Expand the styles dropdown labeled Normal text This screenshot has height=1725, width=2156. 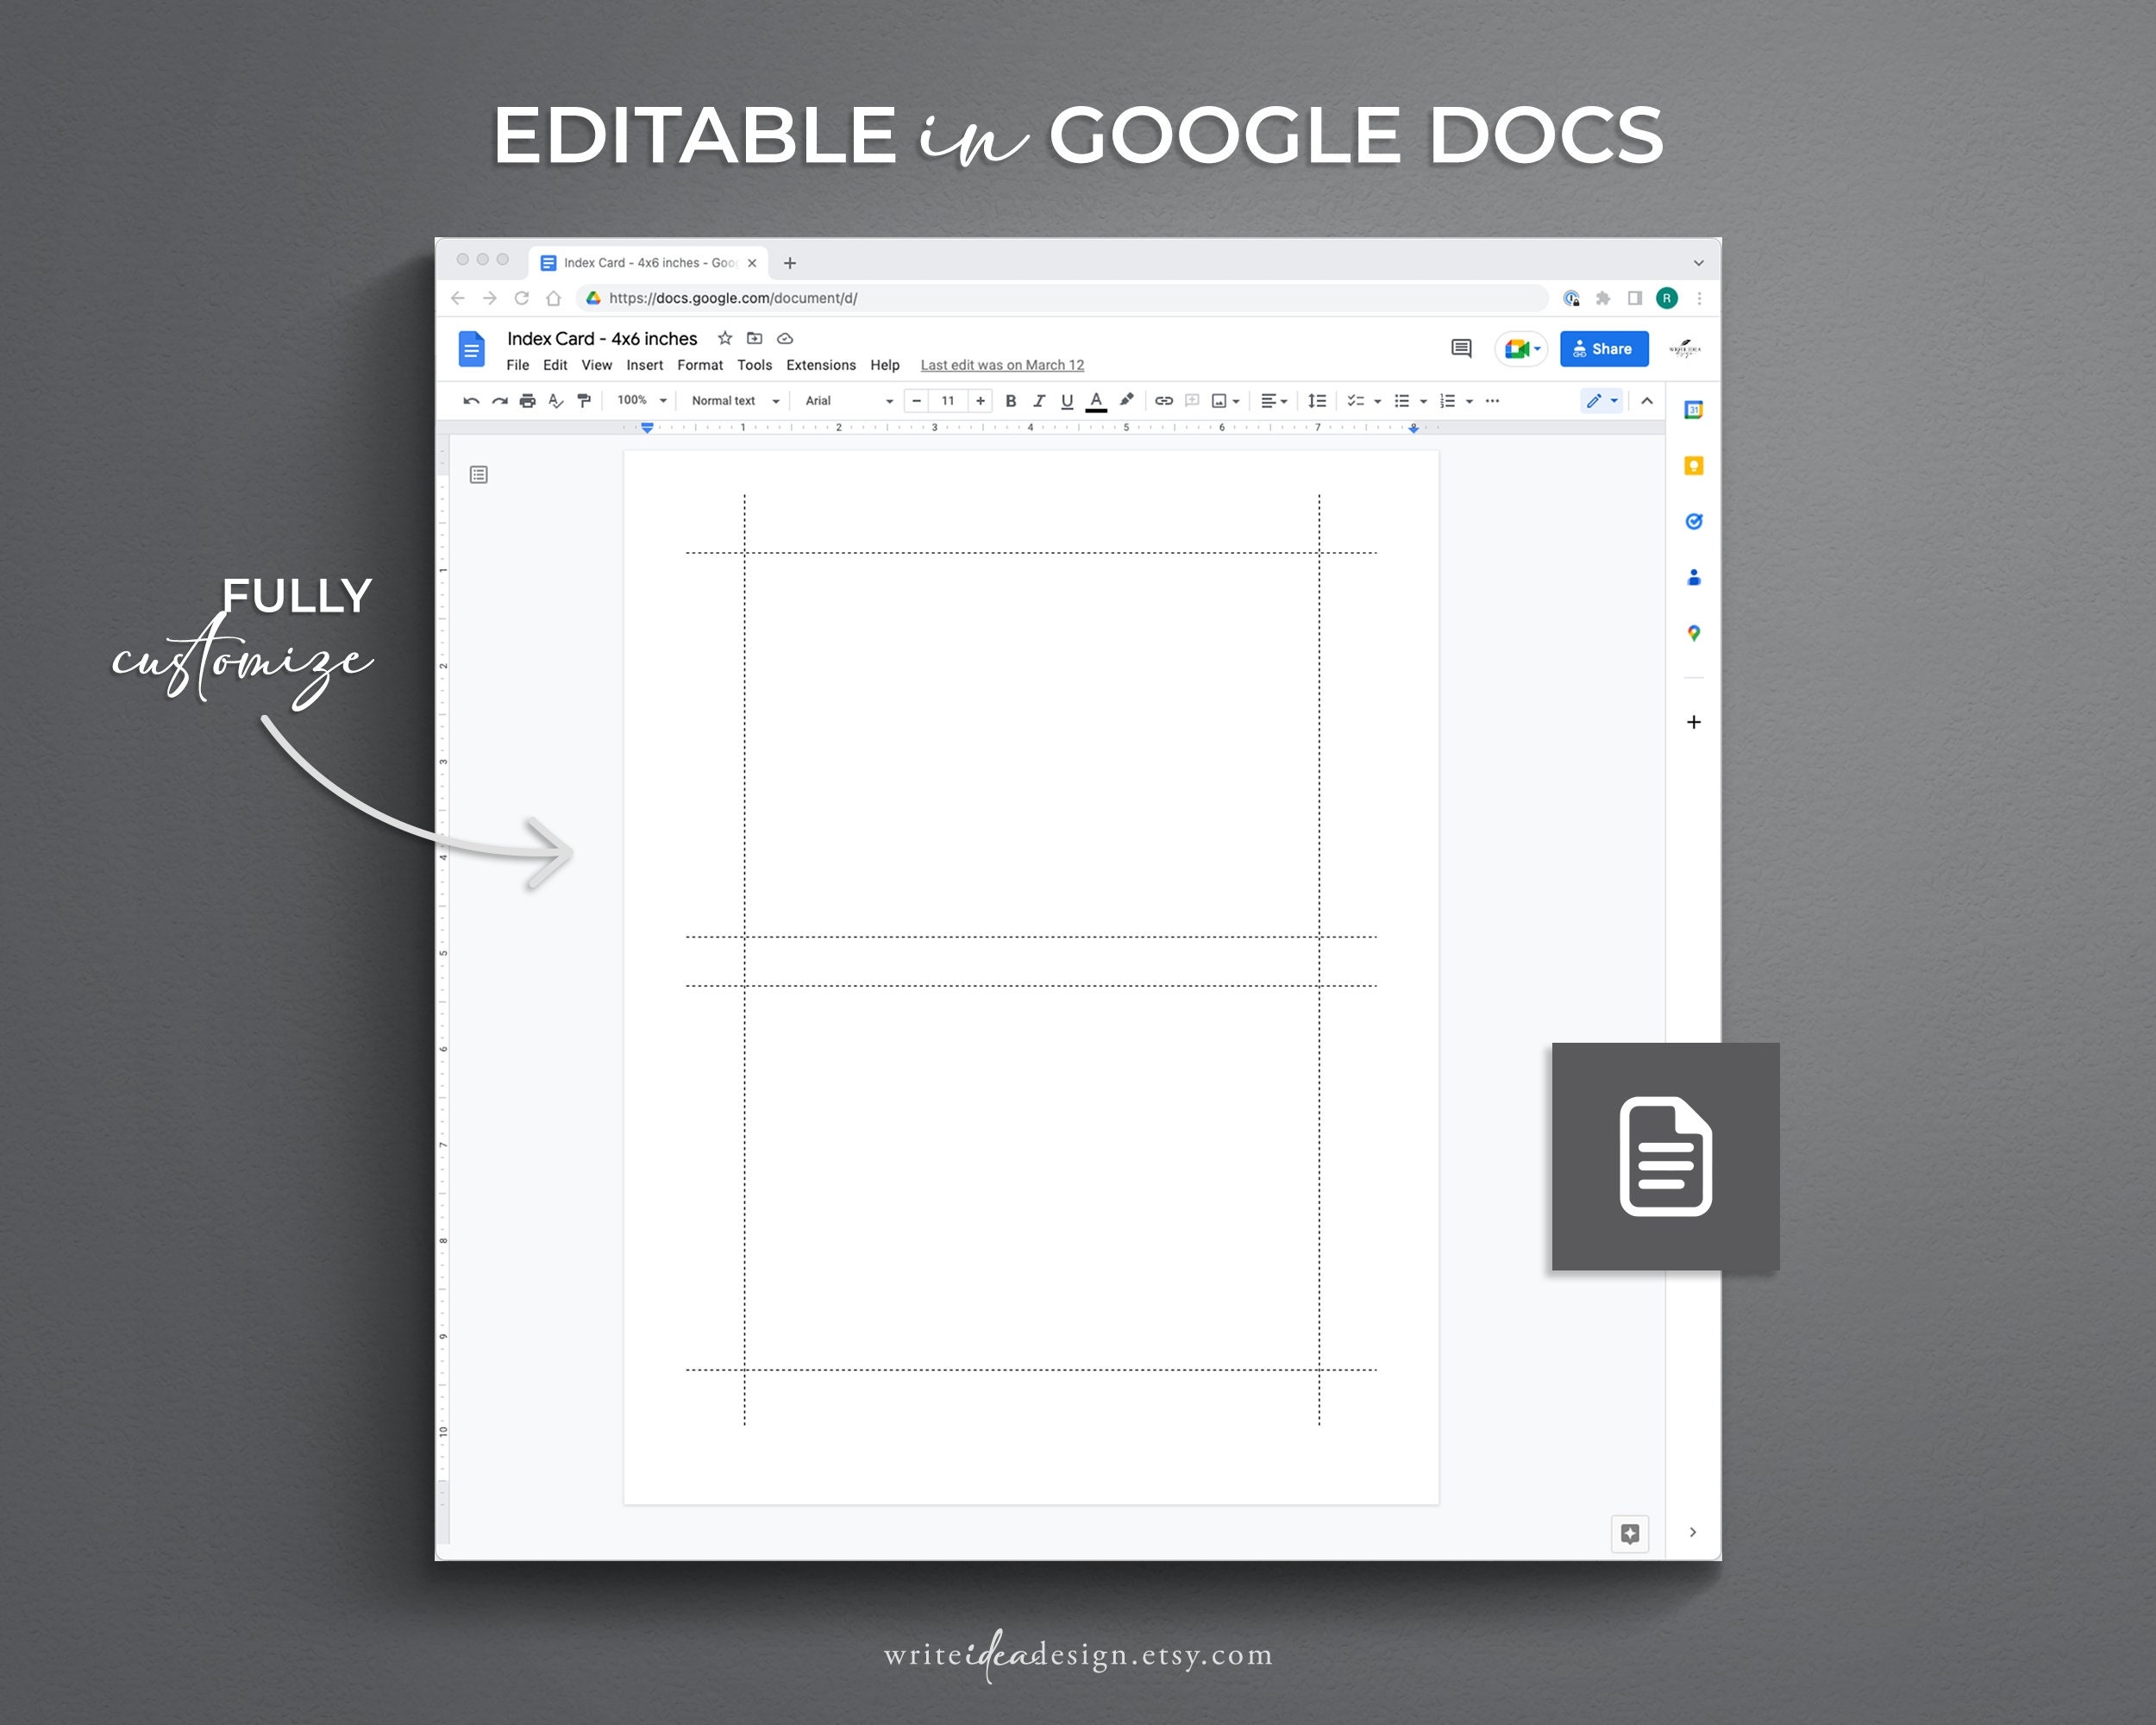pos(733,400)
